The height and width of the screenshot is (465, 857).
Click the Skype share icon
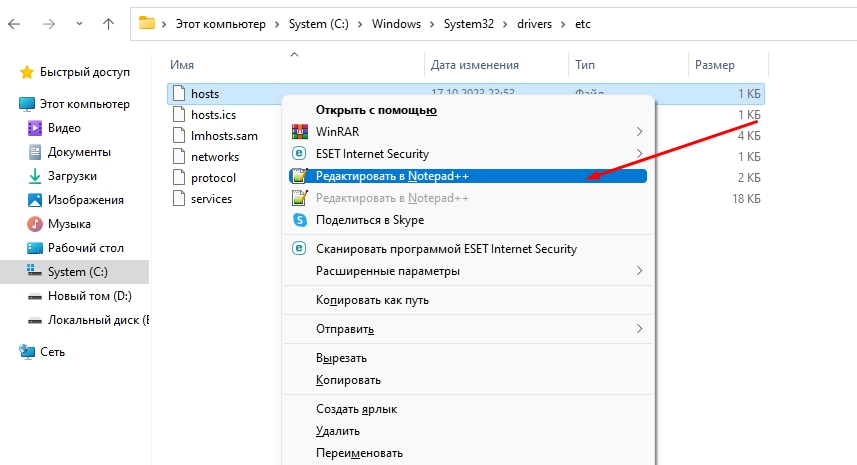[298, 220]
